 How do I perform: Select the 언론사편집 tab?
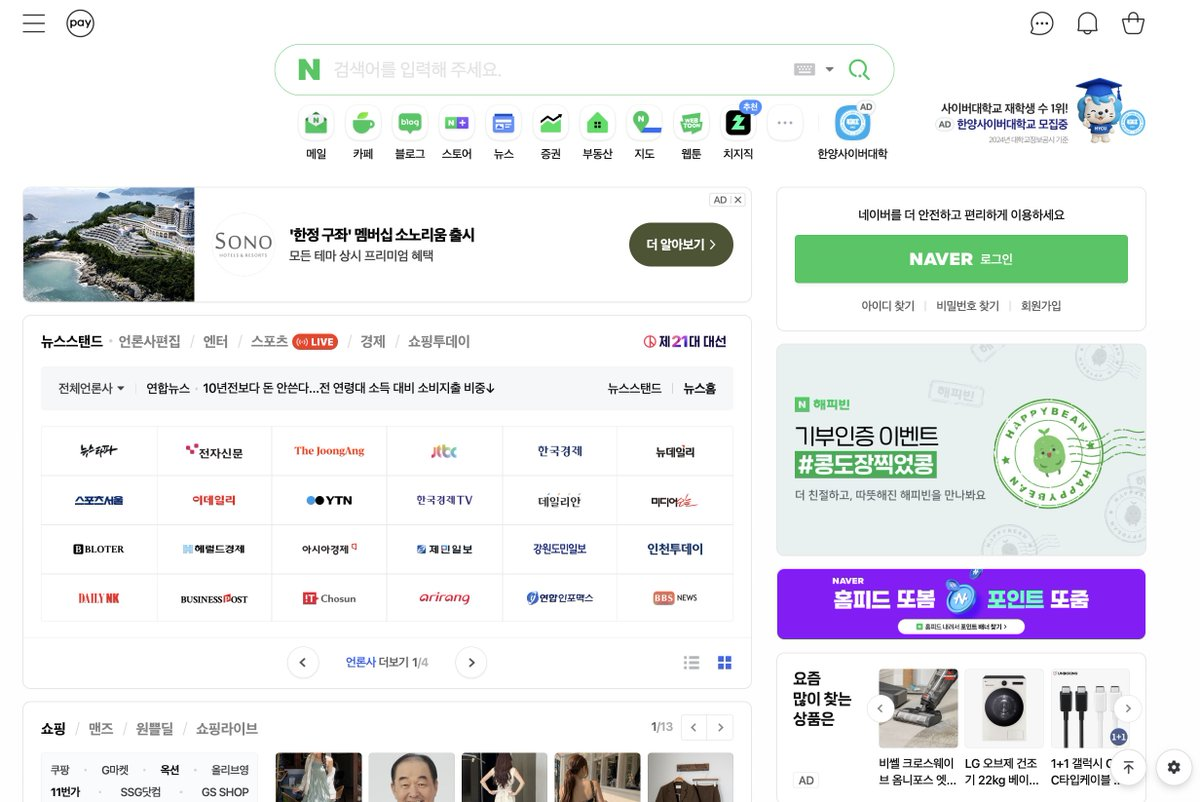150,341
